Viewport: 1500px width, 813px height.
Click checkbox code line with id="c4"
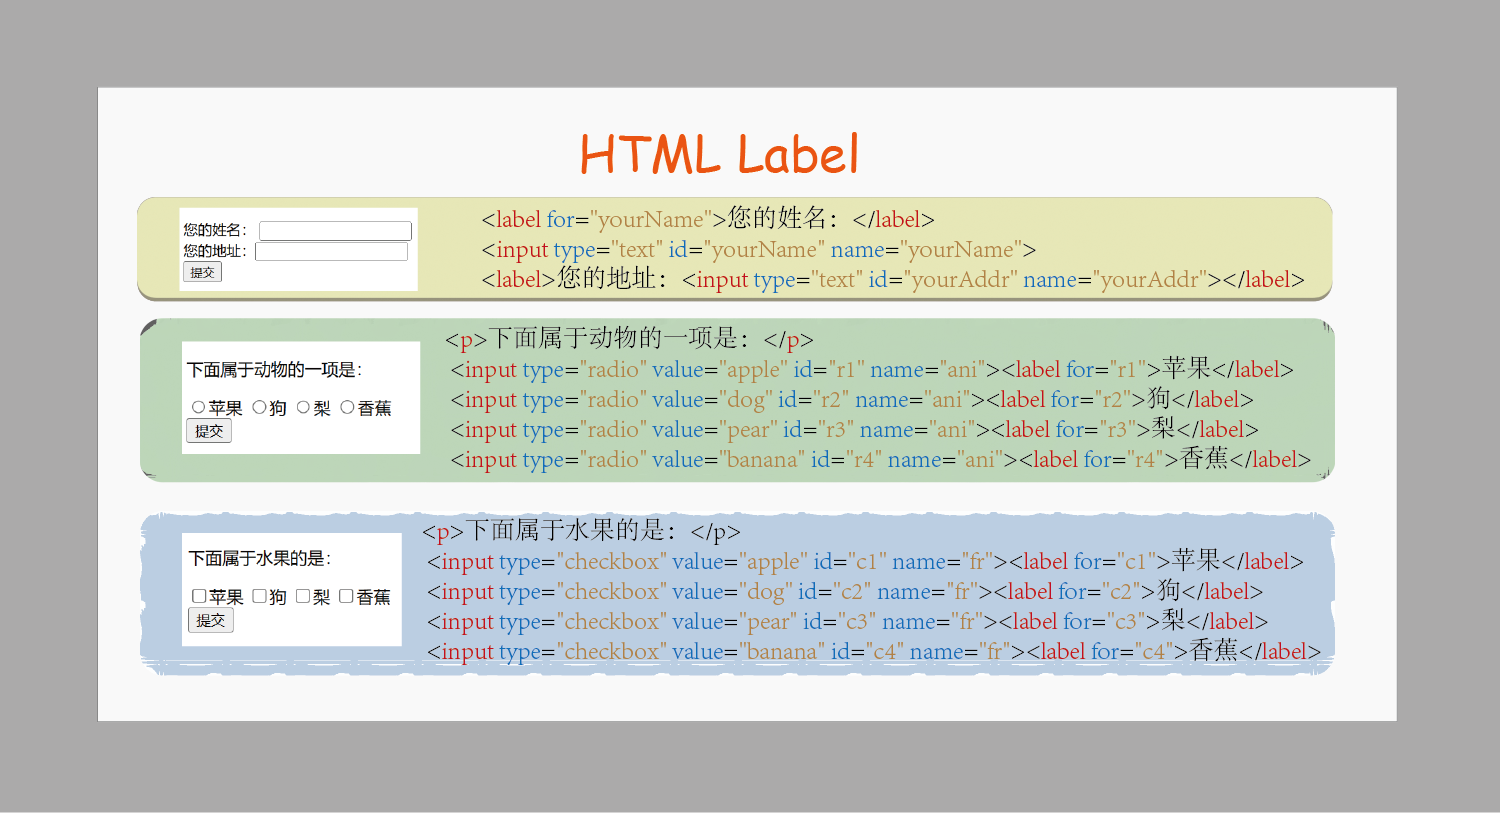[874, 651]
